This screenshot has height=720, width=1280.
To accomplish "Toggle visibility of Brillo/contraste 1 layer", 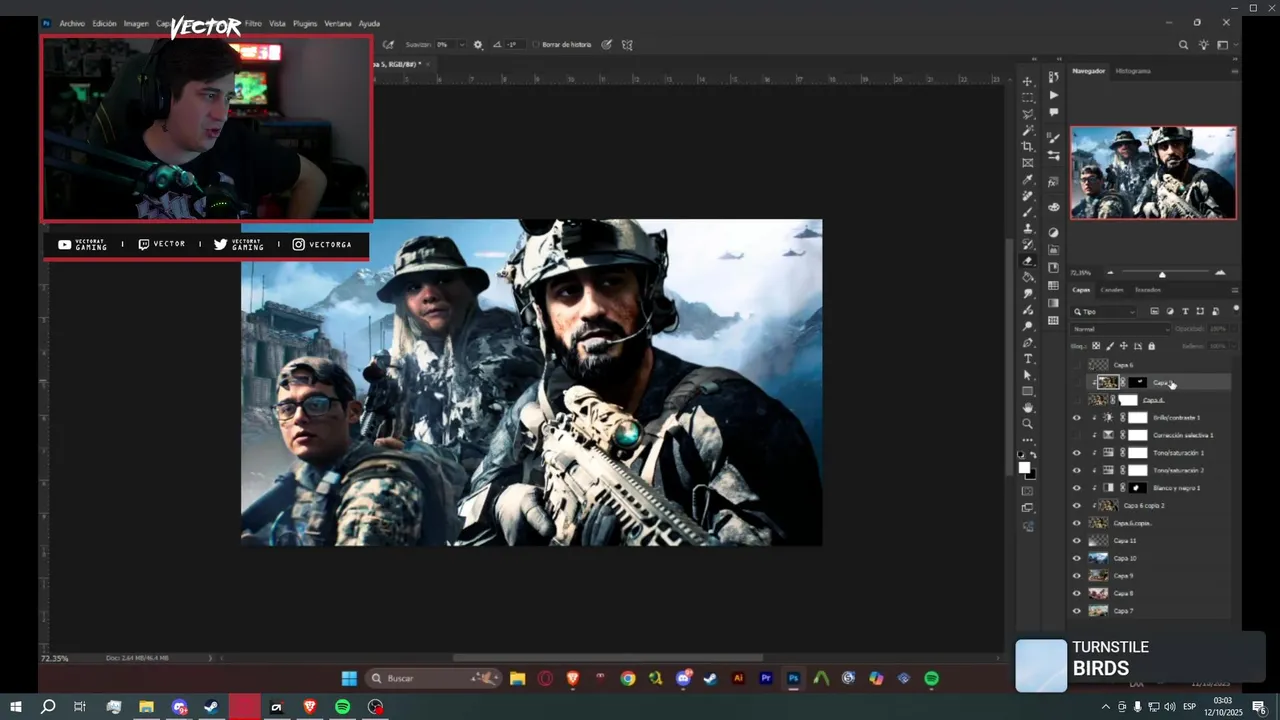I will tap(1077, 418).
